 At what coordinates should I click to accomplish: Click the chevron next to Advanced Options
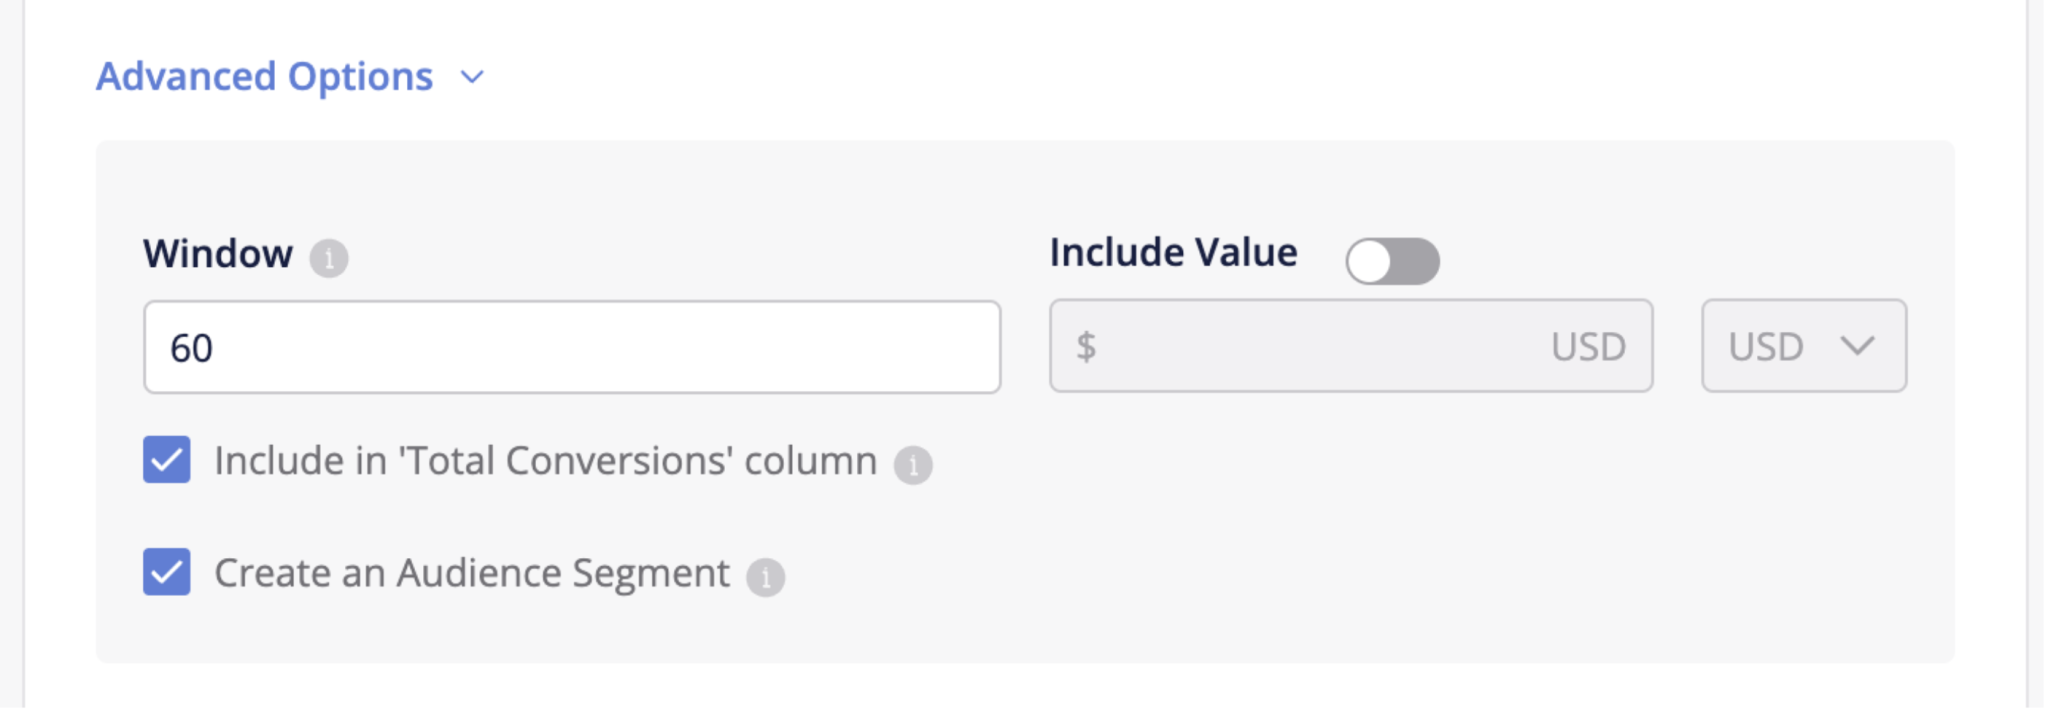[471, 76]
